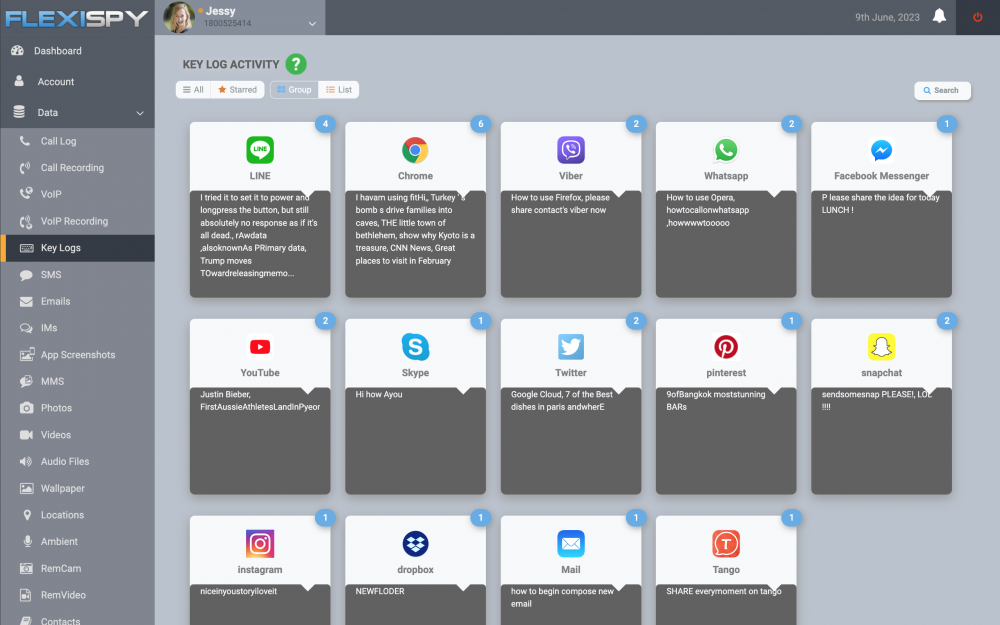
Task: Open the YouTube app icon
Action: point(260,347)
